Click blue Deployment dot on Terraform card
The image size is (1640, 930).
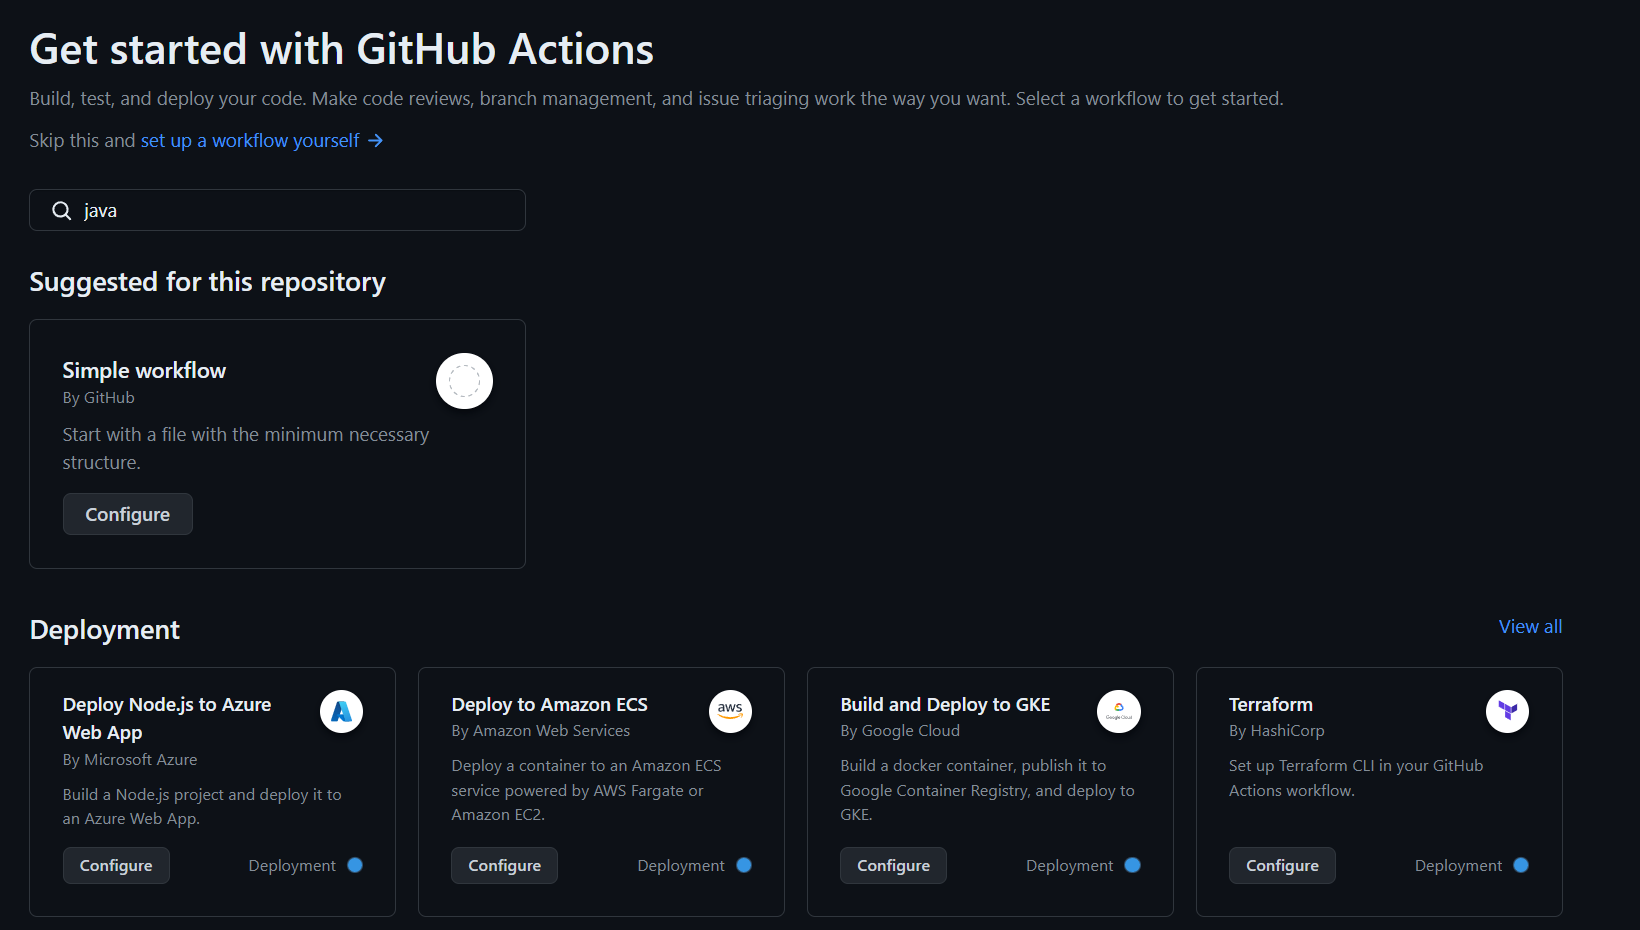coord(1521,865)
